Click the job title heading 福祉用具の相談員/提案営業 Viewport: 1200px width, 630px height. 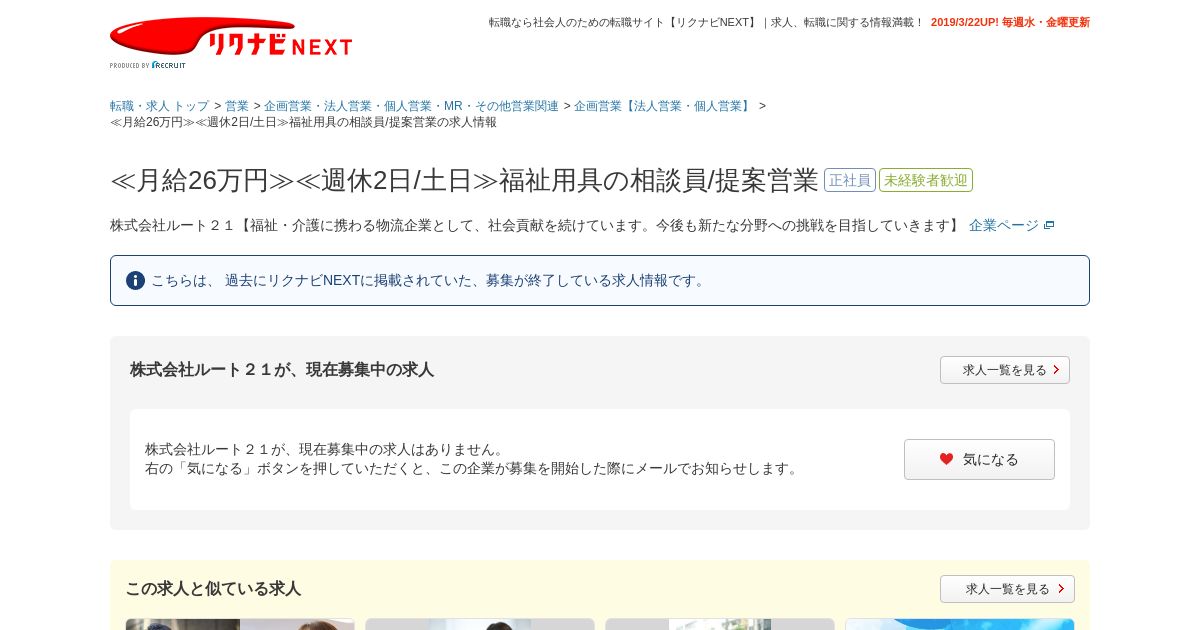point(464,180)
